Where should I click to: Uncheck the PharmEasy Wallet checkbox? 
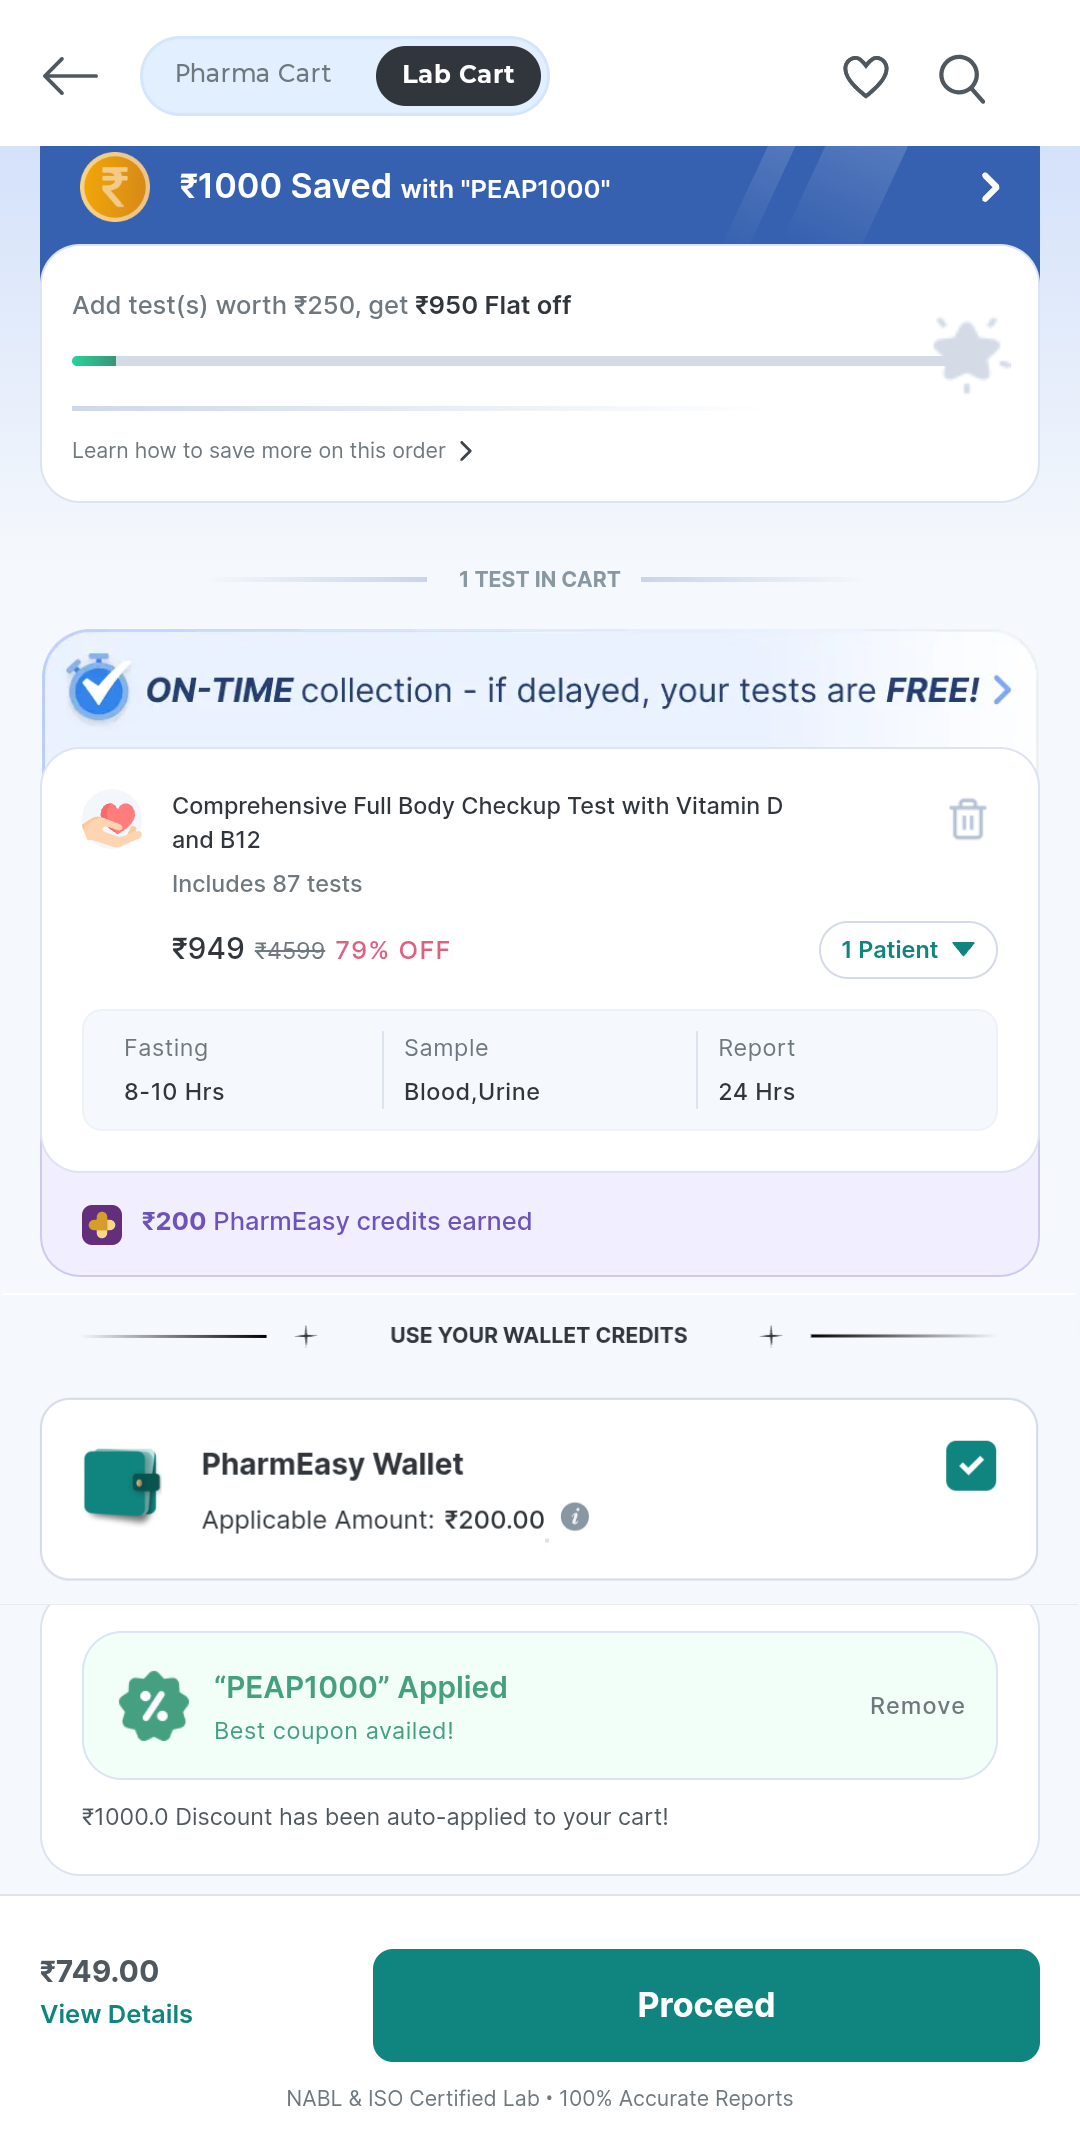tap(970, 1466)
